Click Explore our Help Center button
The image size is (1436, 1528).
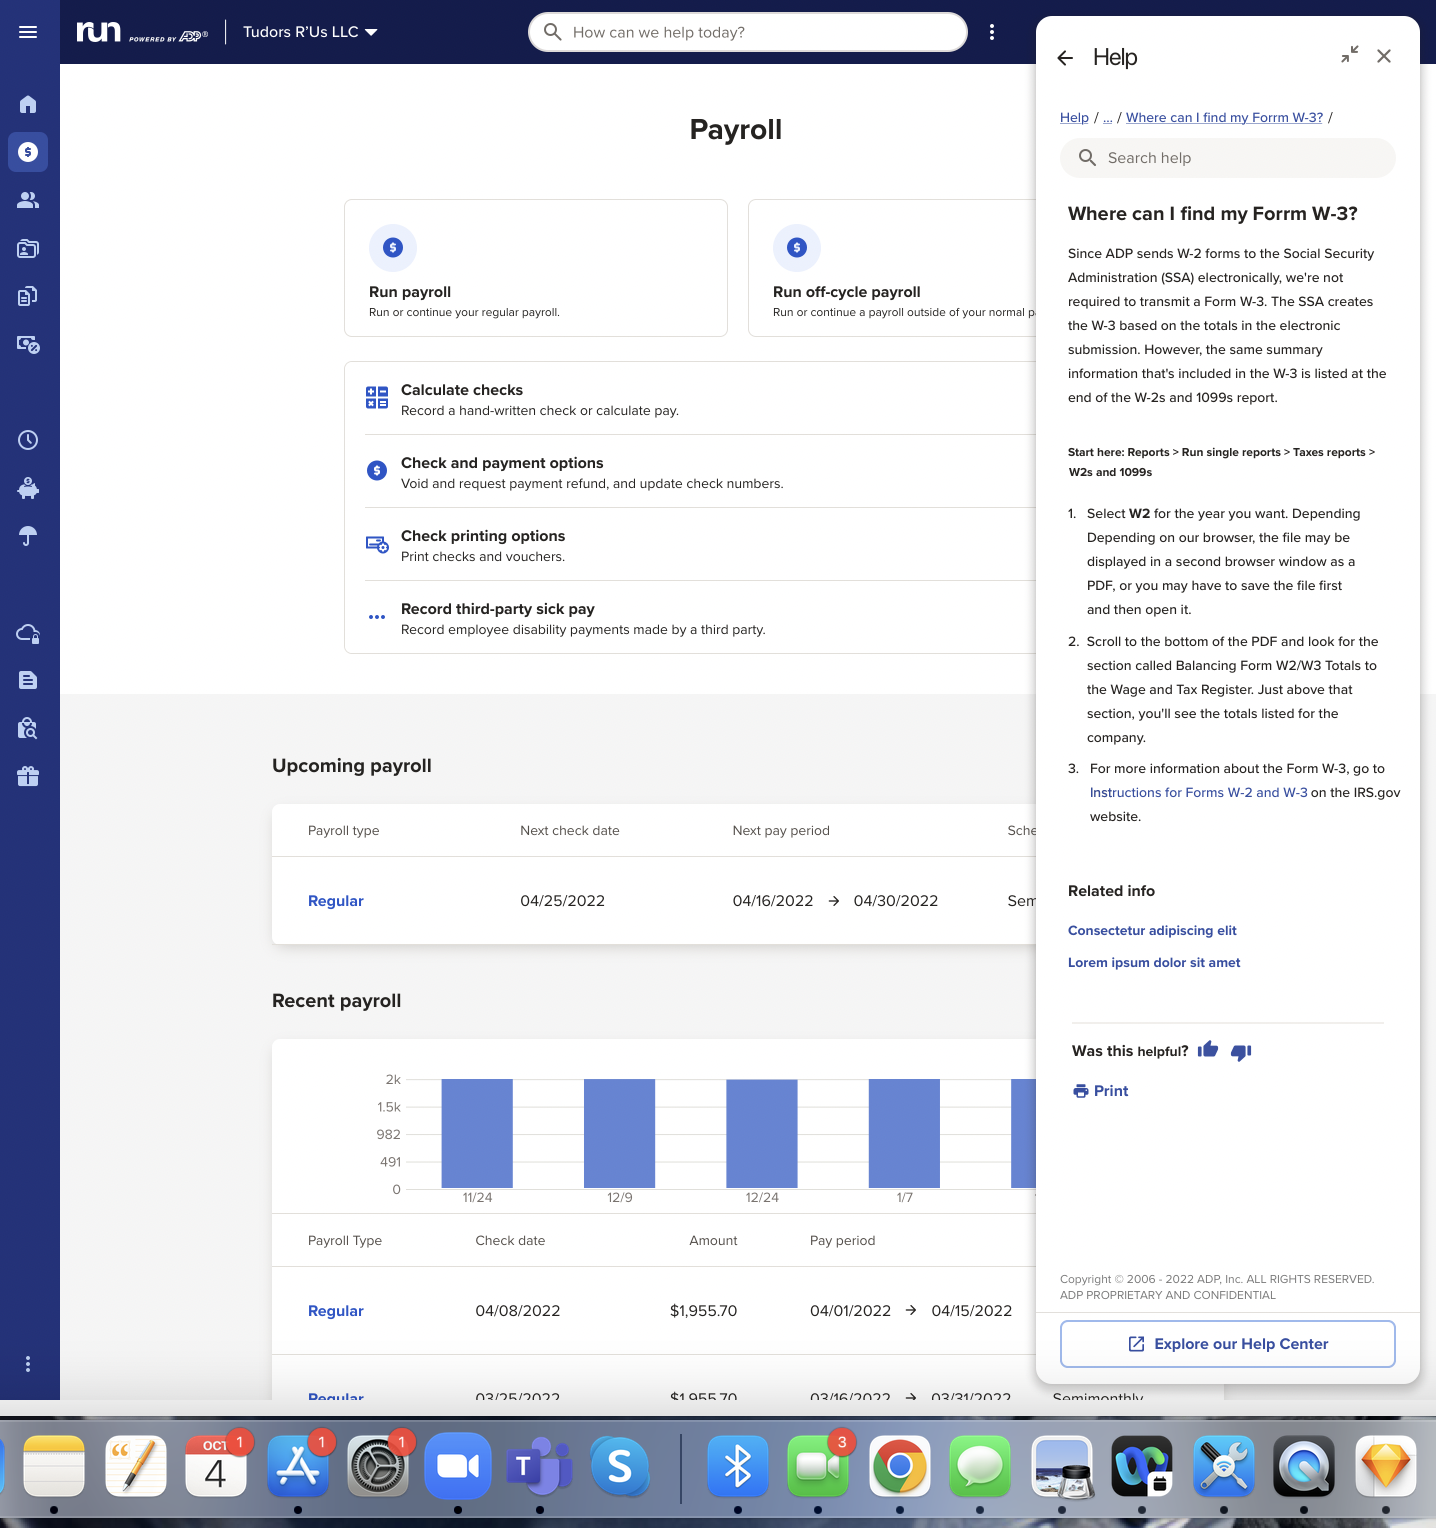(1228, 1344)
